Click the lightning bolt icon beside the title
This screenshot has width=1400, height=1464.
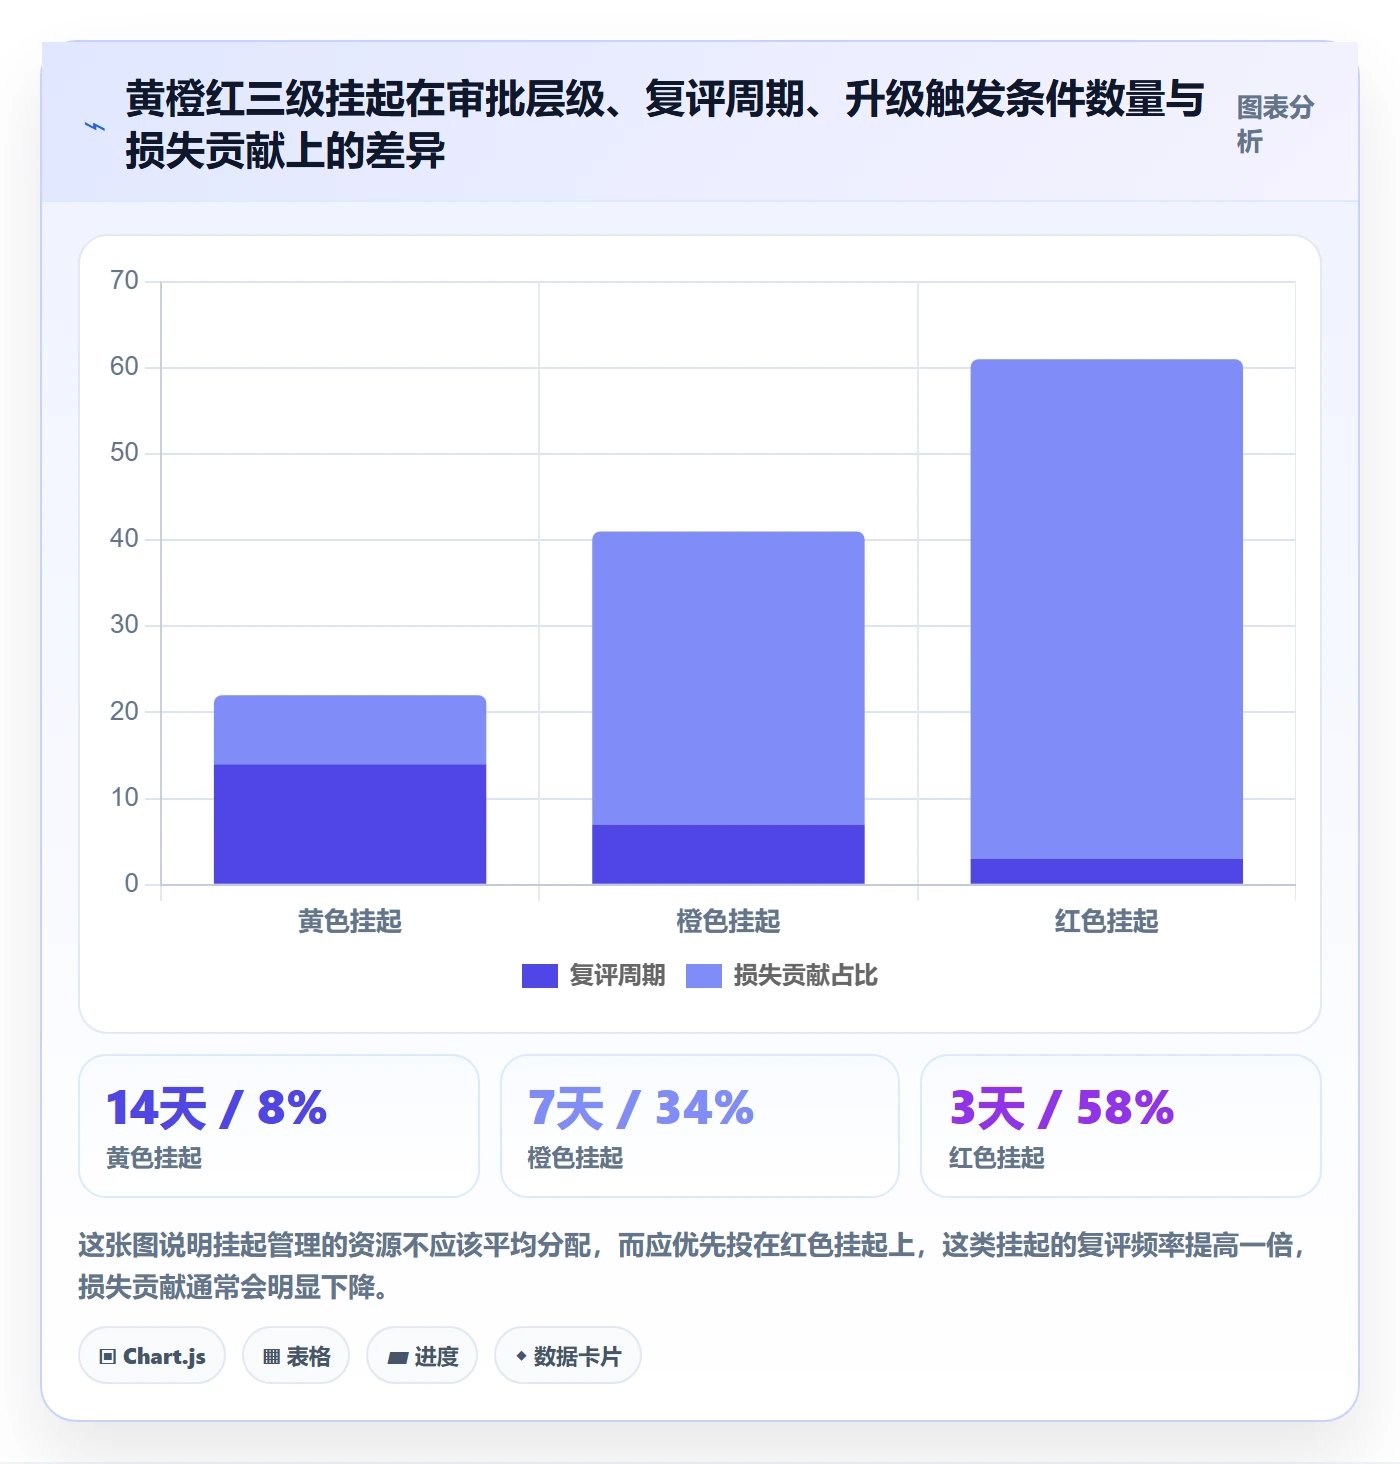[95, 126]
